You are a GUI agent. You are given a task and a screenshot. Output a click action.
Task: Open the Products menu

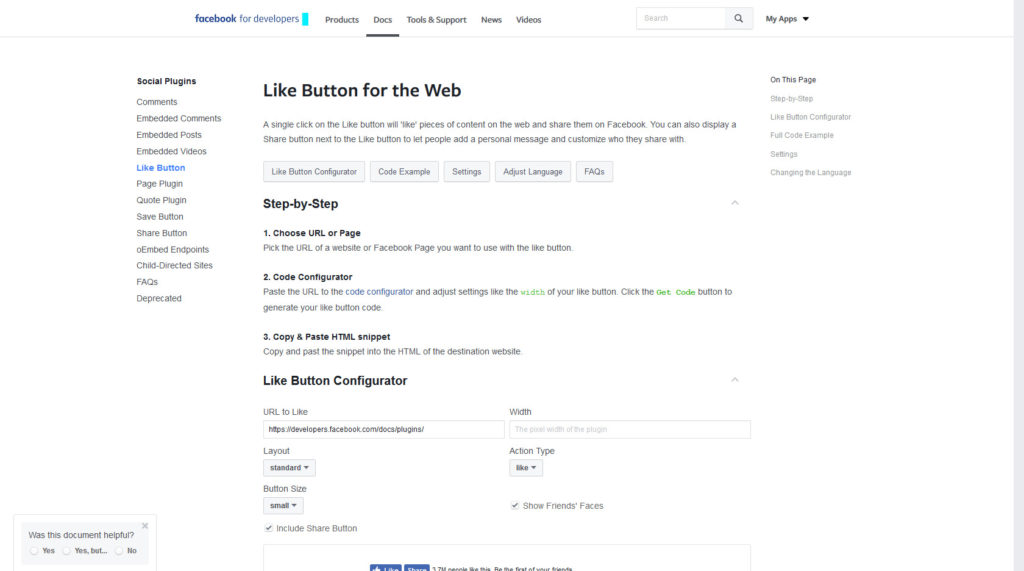pyautogui.click(x=342, y=20)
